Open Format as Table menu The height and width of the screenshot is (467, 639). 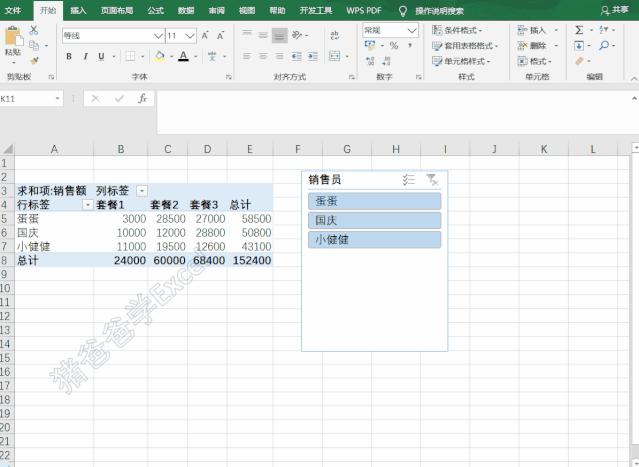click(465, 46)
